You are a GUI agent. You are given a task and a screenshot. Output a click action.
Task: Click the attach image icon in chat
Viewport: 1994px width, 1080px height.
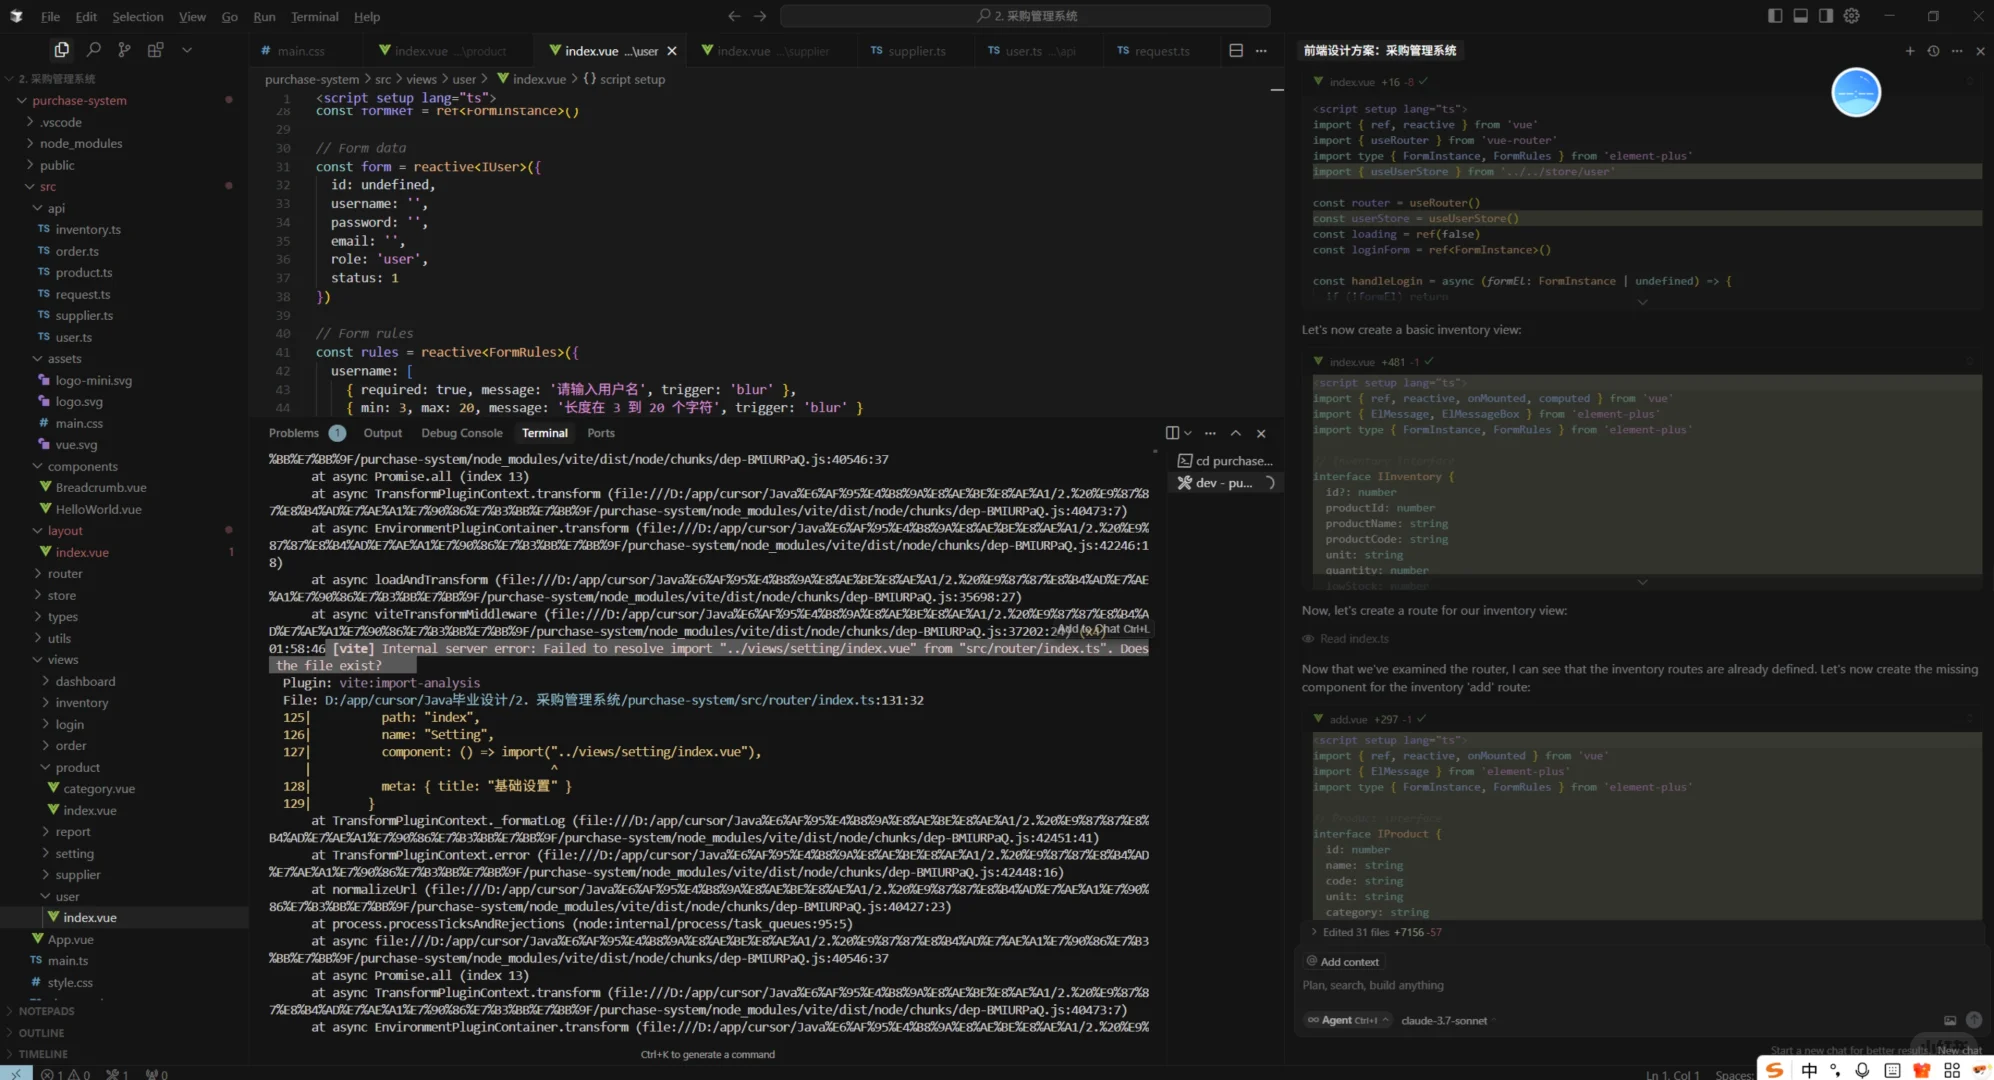(x=1949, y=1020)
